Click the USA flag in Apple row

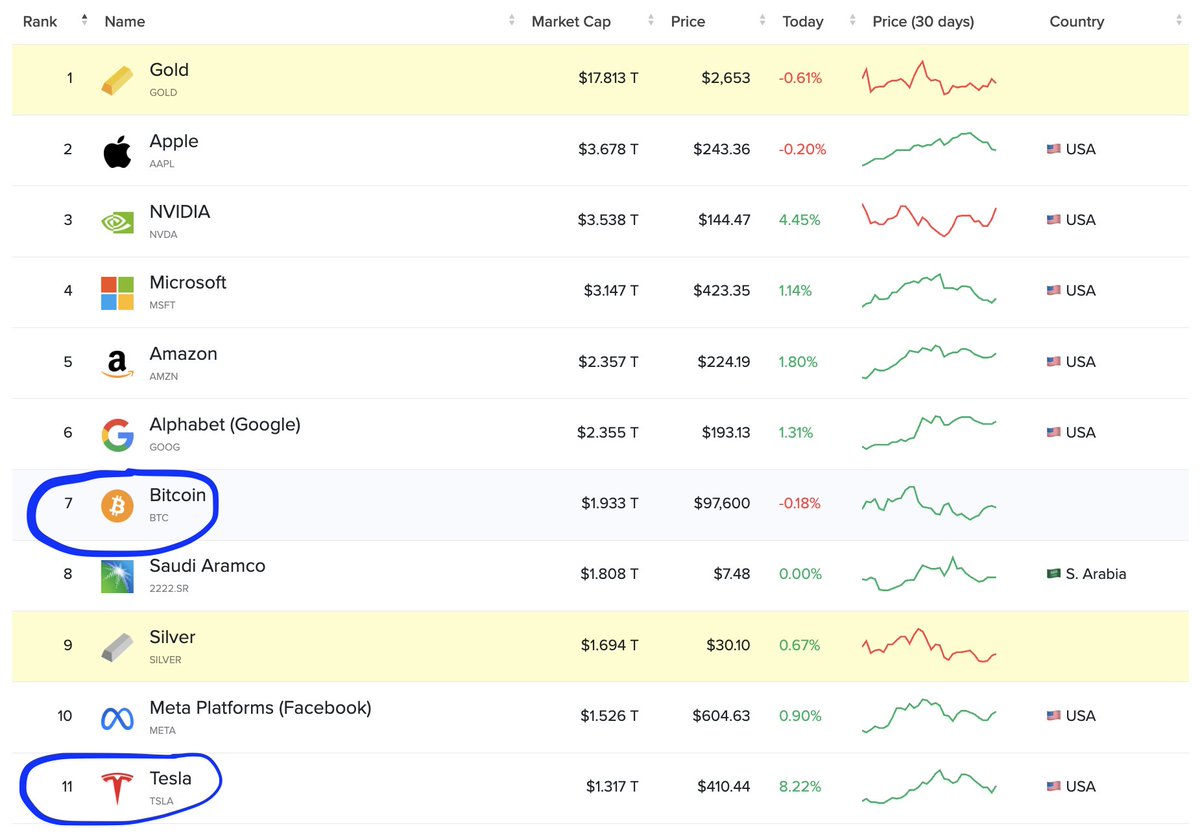click(x=1053, y=149)
